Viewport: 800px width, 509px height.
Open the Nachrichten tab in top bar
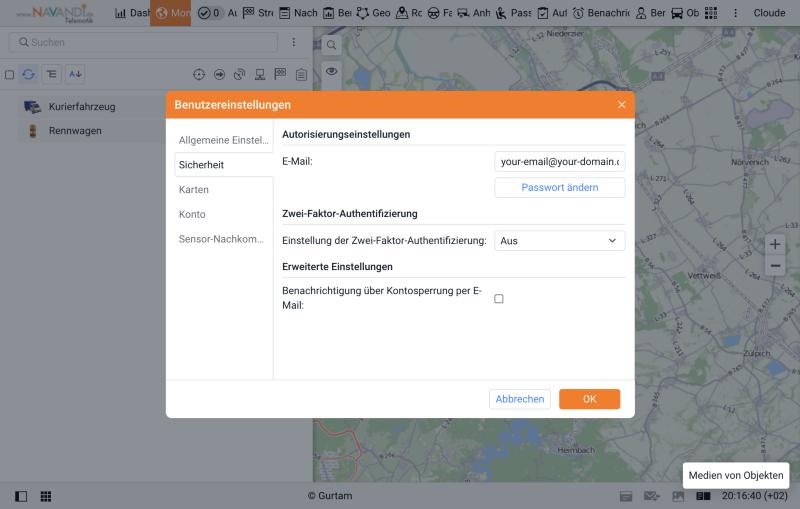[298, 13]
